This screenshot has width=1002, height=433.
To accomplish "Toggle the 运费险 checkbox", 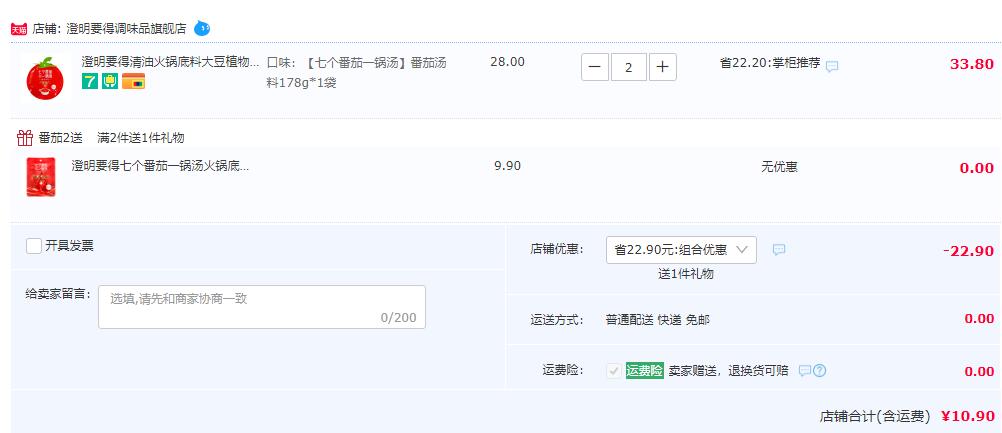I will click(614, 370).
